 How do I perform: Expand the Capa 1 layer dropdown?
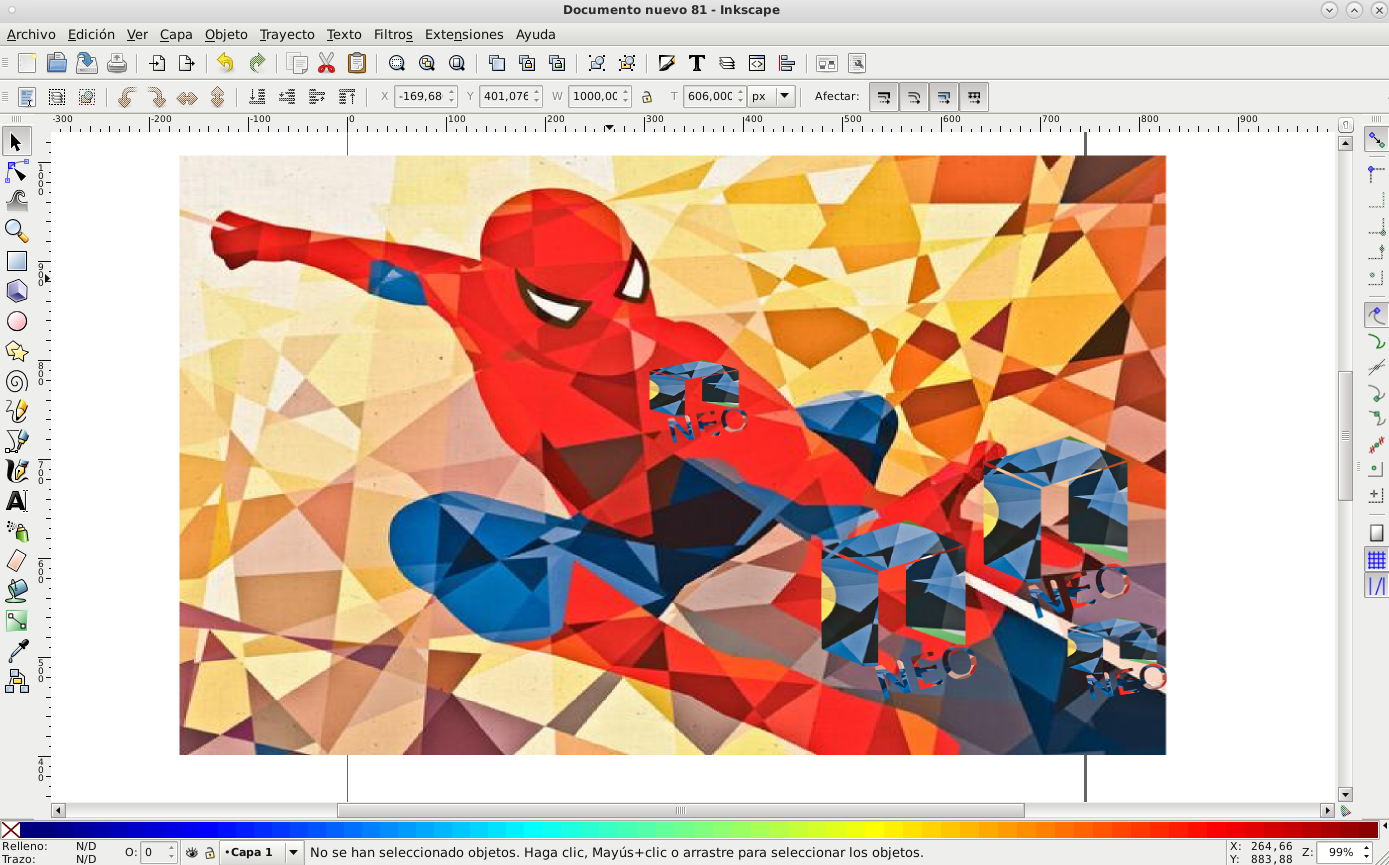pos(294,853)
